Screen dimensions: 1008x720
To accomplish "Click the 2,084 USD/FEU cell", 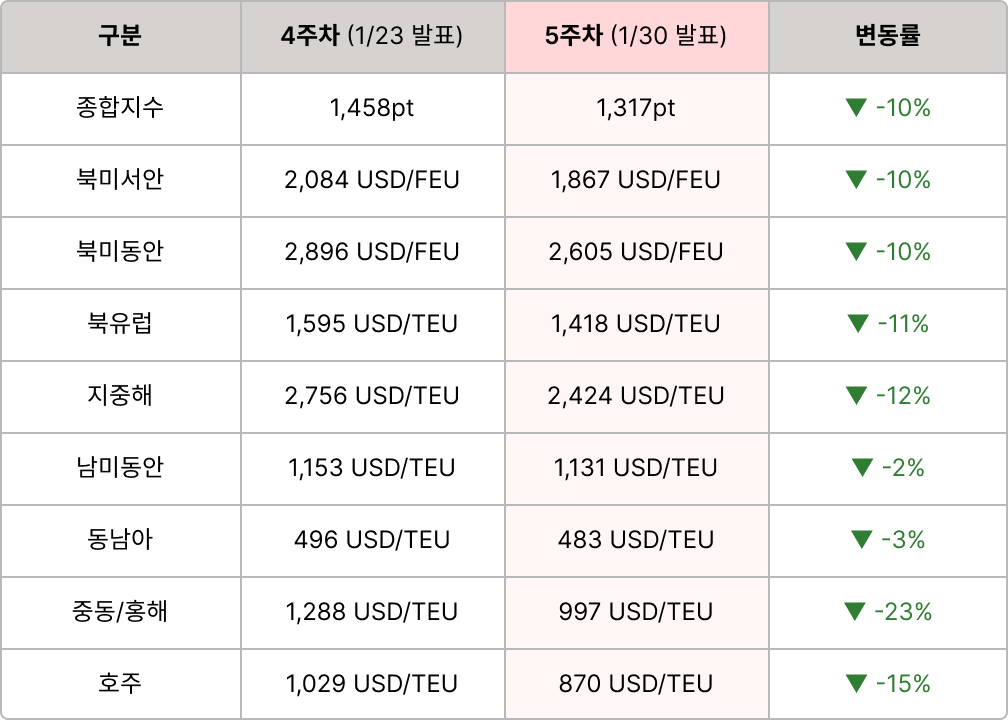I will (x=372, y=180).
